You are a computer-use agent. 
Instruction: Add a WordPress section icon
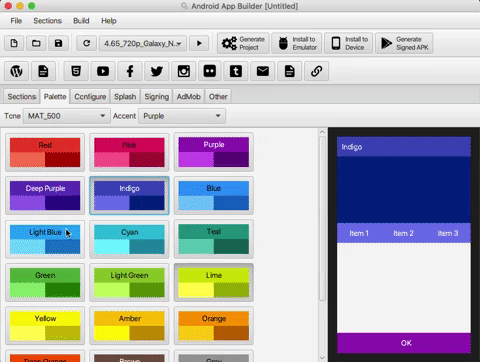click(x=16, y=71)
